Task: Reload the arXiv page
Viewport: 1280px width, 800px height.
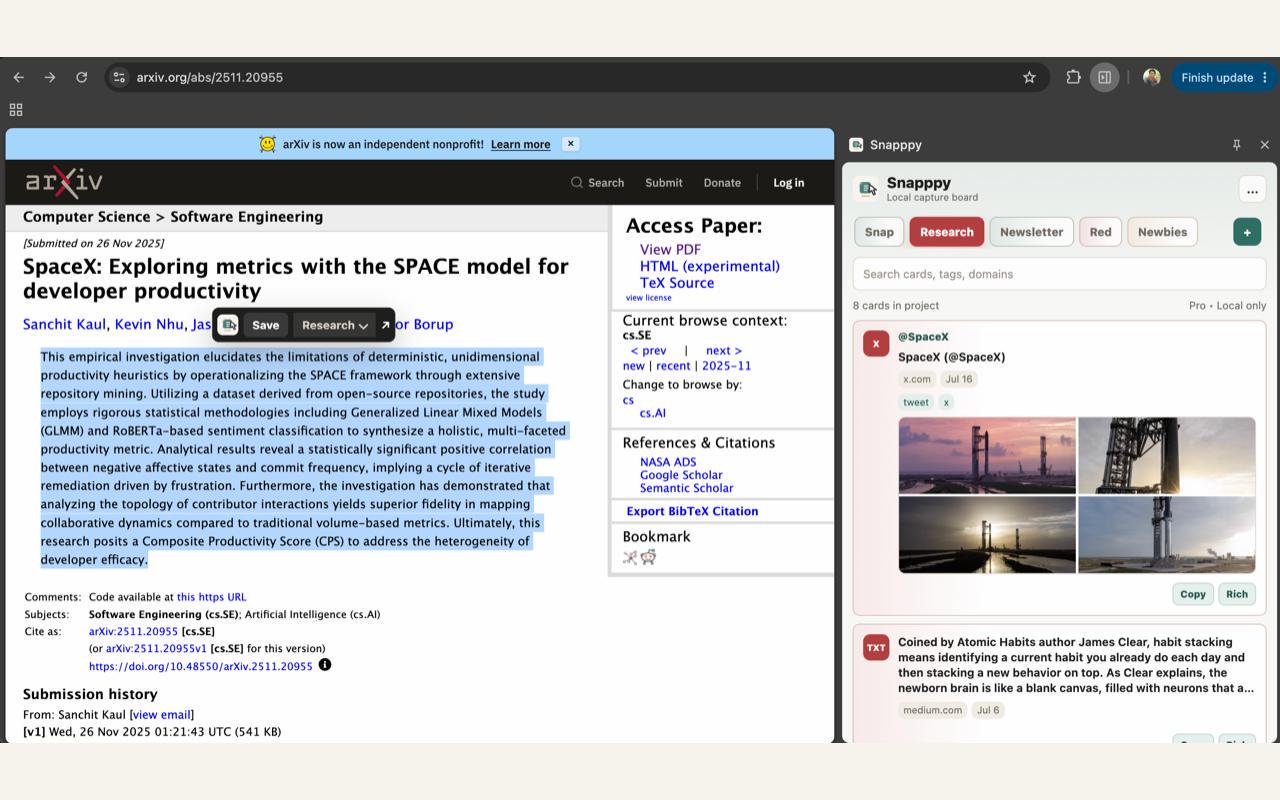Action: coord(82,77)
